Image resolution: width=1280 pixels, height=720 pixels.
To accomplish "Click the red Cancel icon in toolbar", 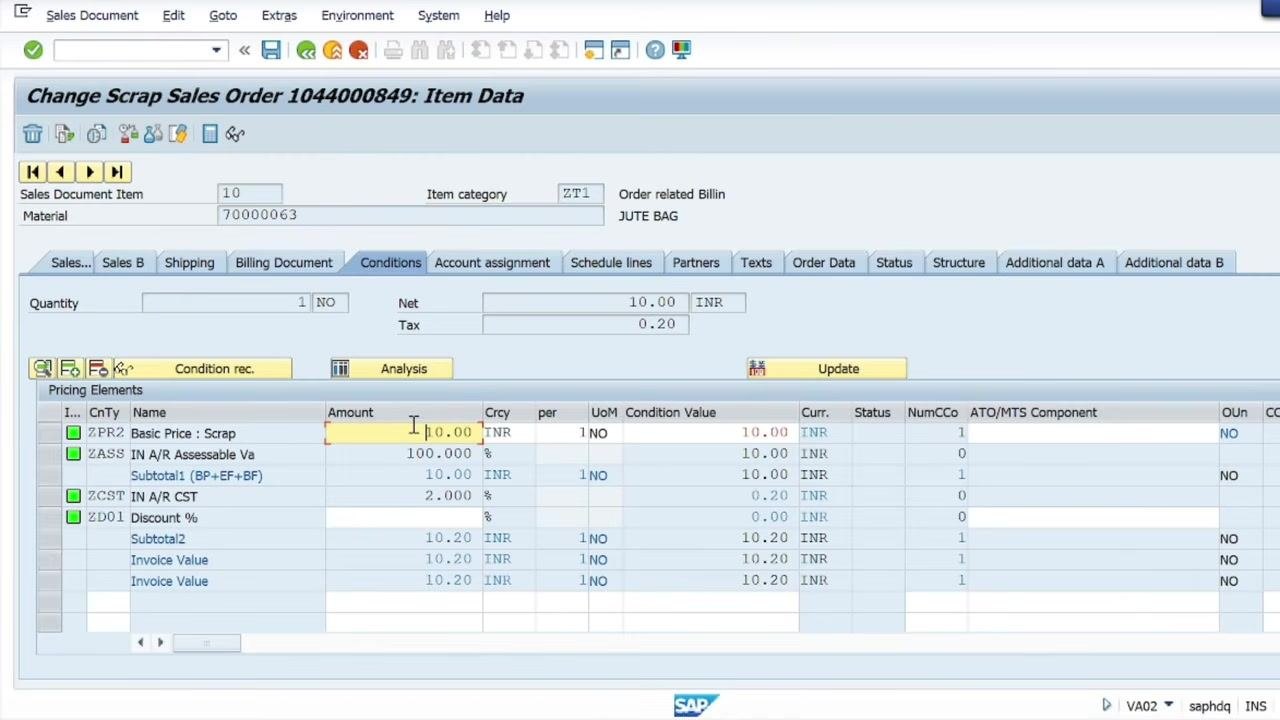I will pos(358,50).
